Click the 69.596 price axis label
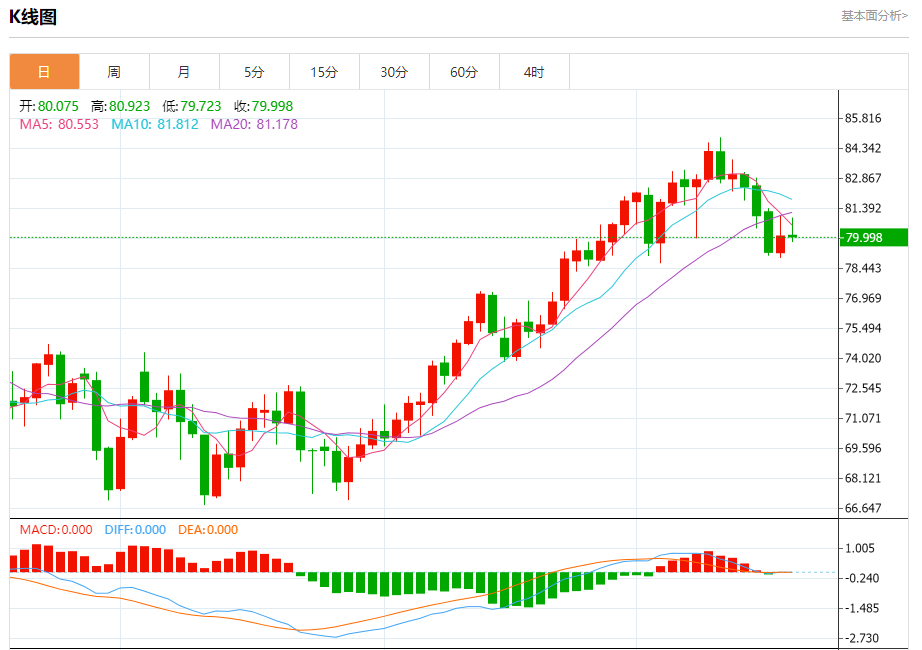This screenshot has width=922, height=650. tap(863, 448)
